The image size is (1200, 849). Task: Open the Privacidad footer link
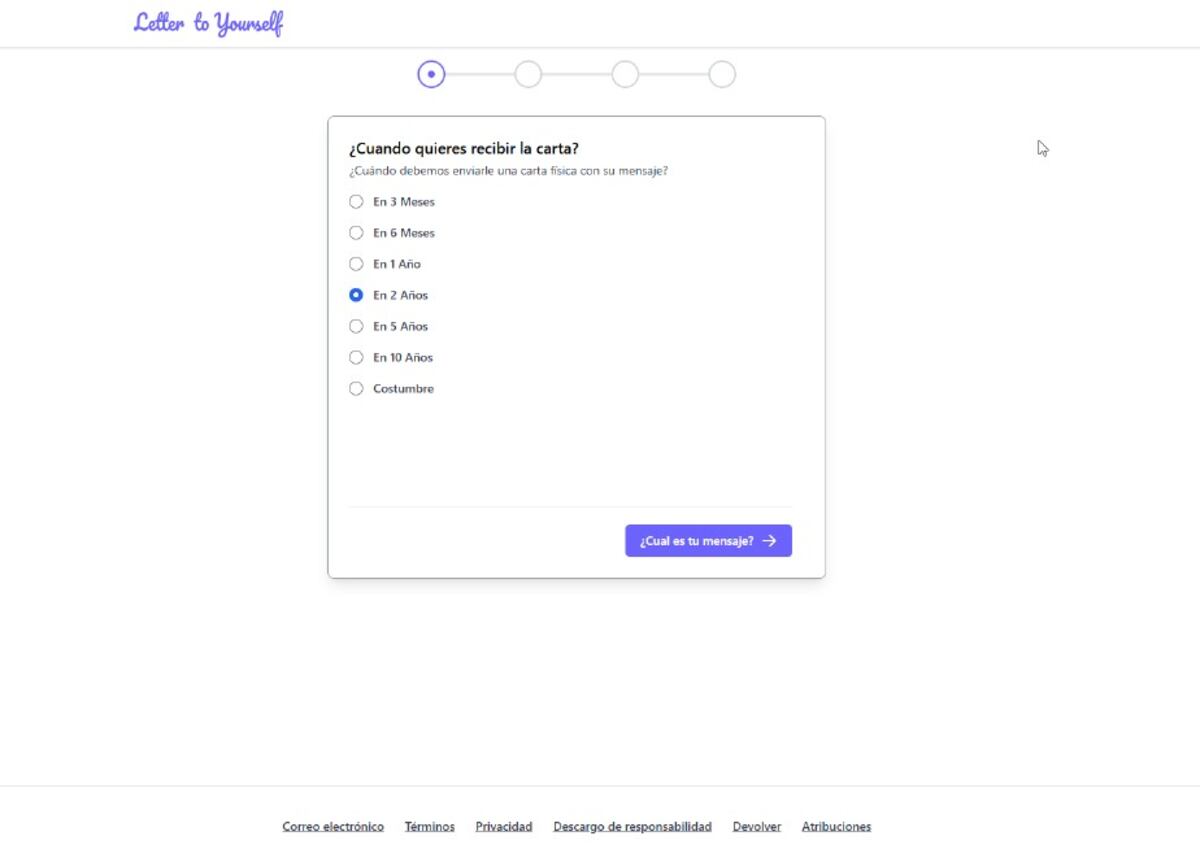[504, 827]
